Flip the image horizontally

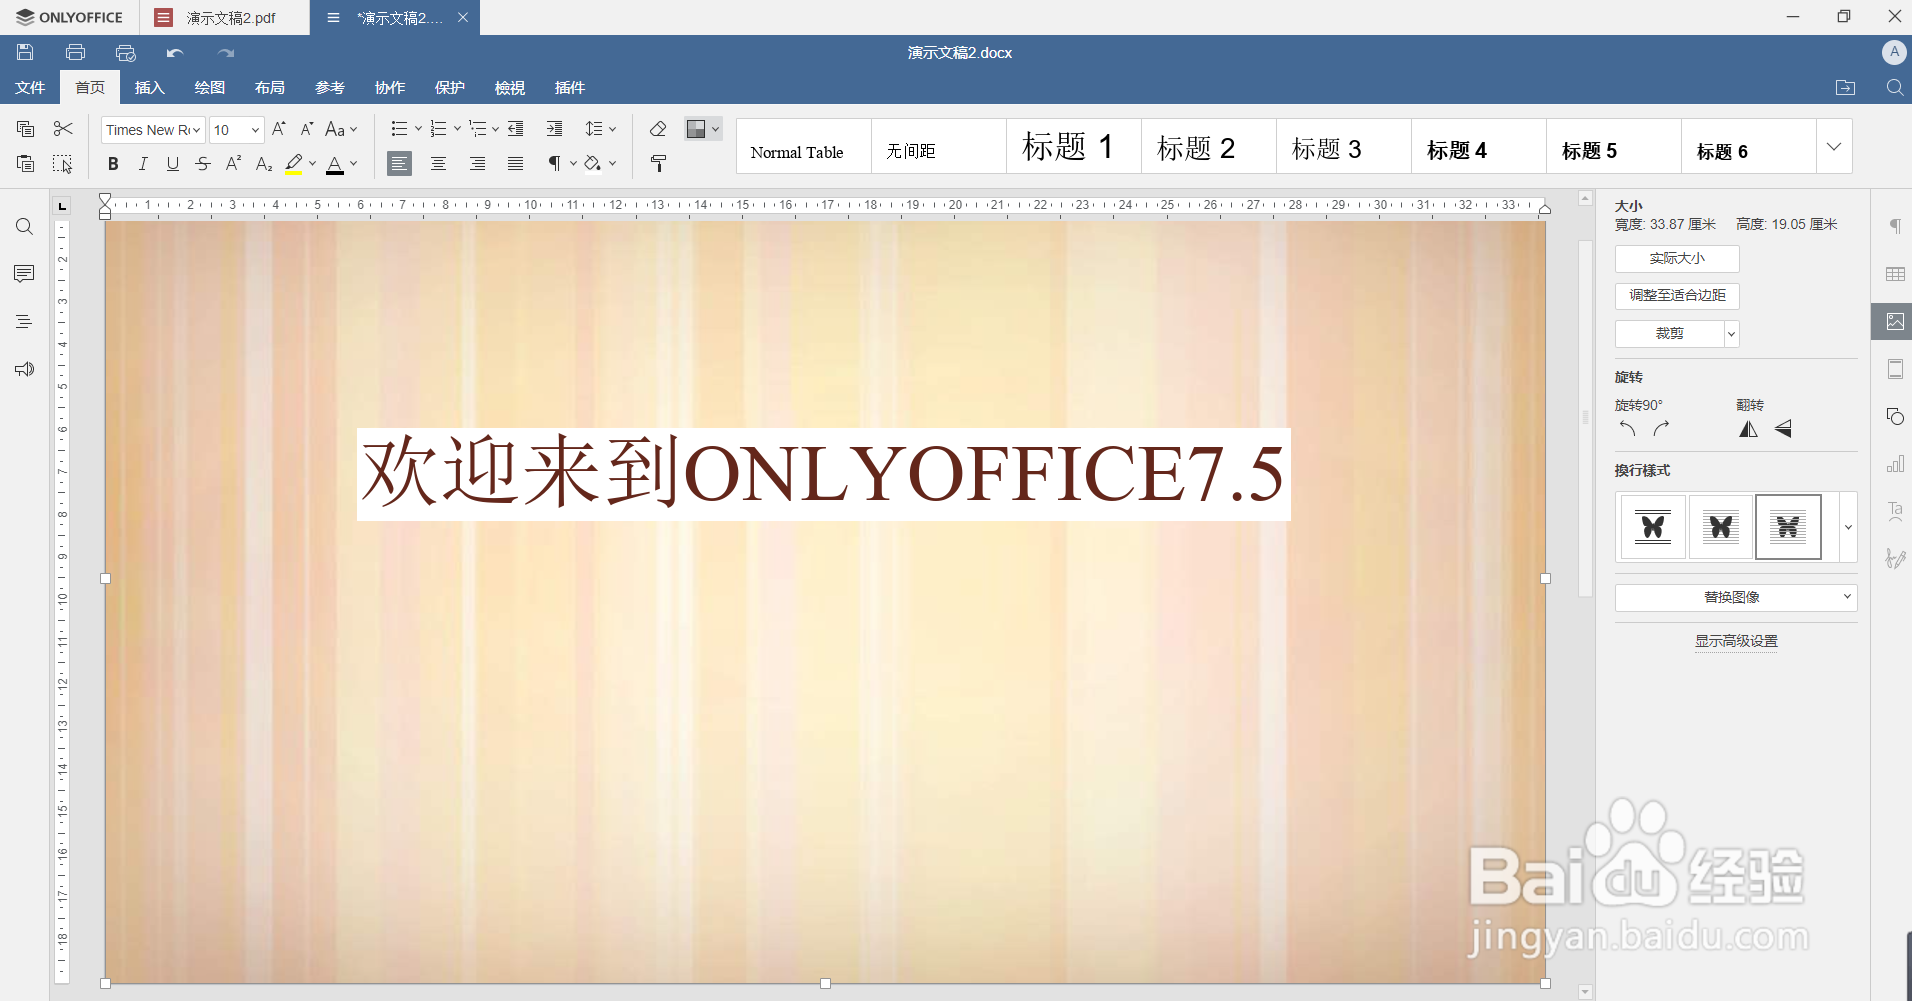(x=1748, y=429)
